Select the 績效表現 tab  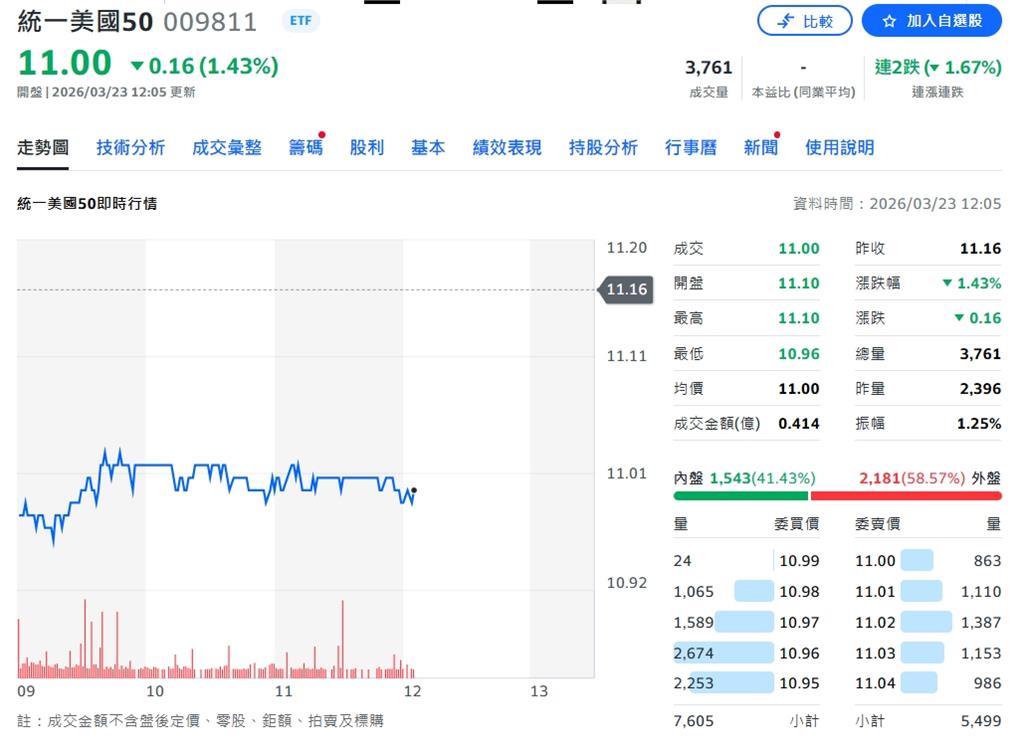pos(506,146)
